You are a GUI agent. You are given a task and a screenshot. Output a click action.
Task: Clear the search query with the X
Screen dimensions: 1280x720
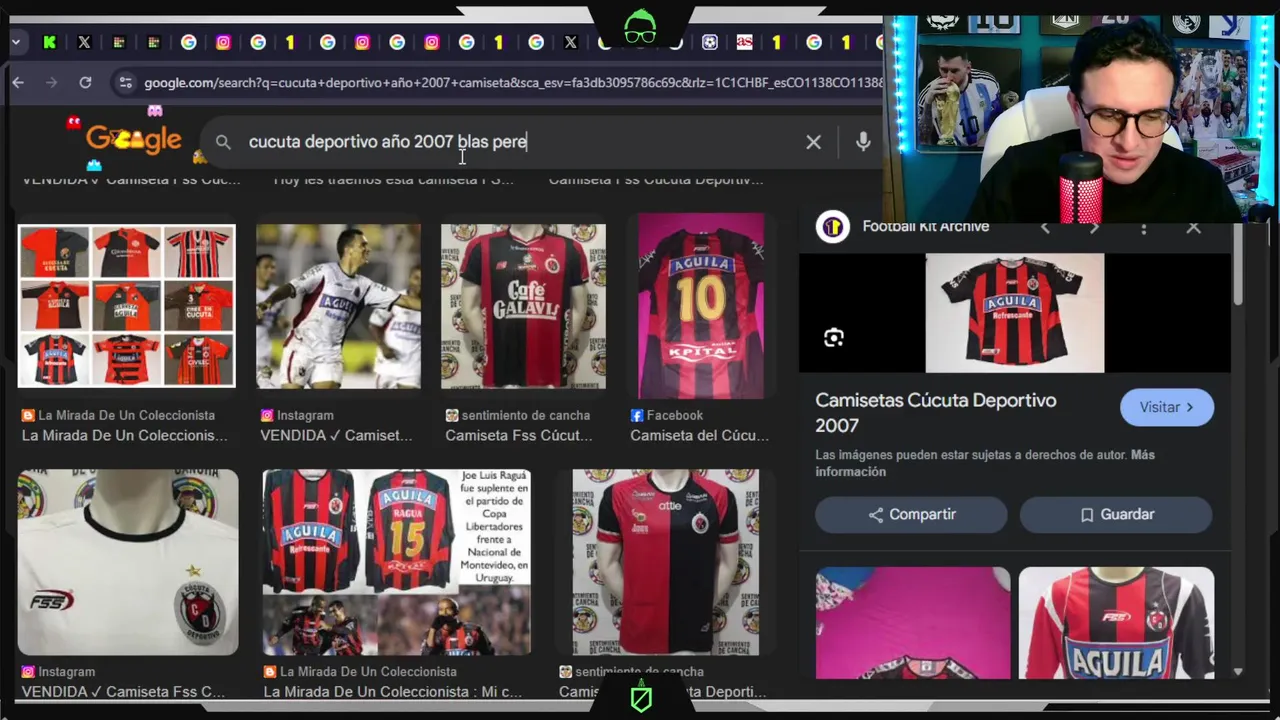point(813,142)
